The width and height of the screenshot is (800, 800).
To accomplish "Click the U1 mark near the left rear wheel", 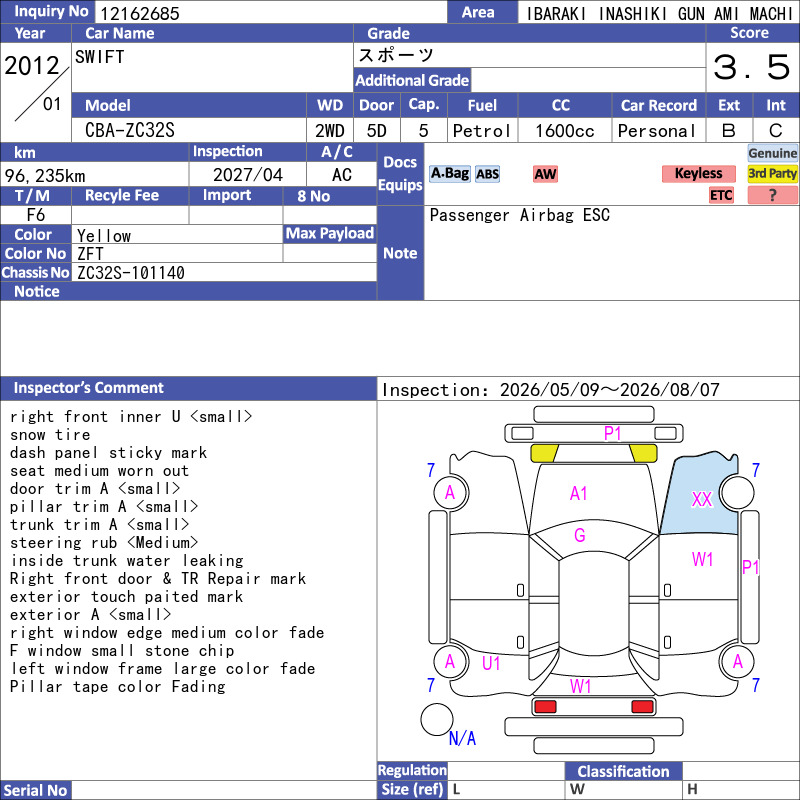I will pos(491,663).
